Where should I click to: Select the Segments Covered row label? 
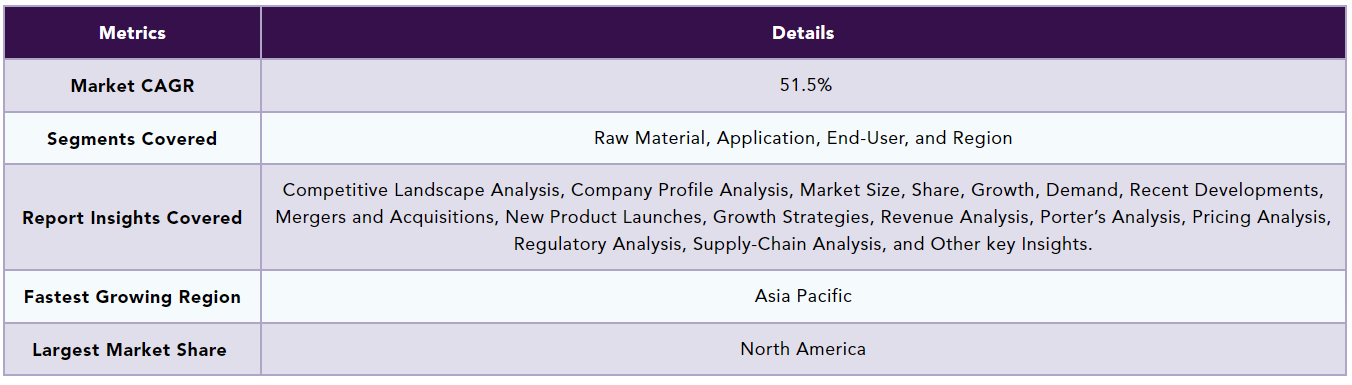tap(132, 139)
